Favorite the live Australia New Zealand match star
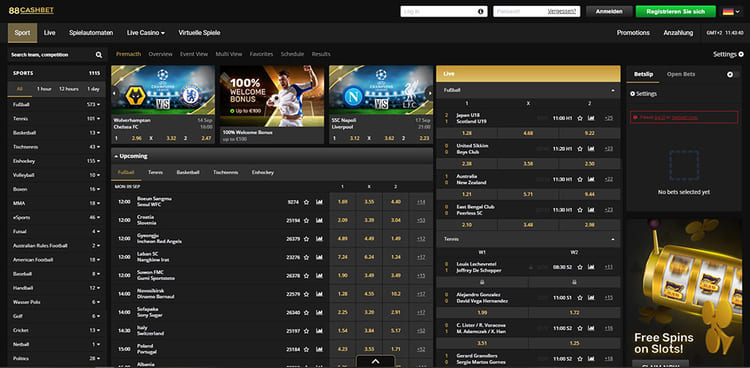This screenshot has width=750, height=368. 580,179
